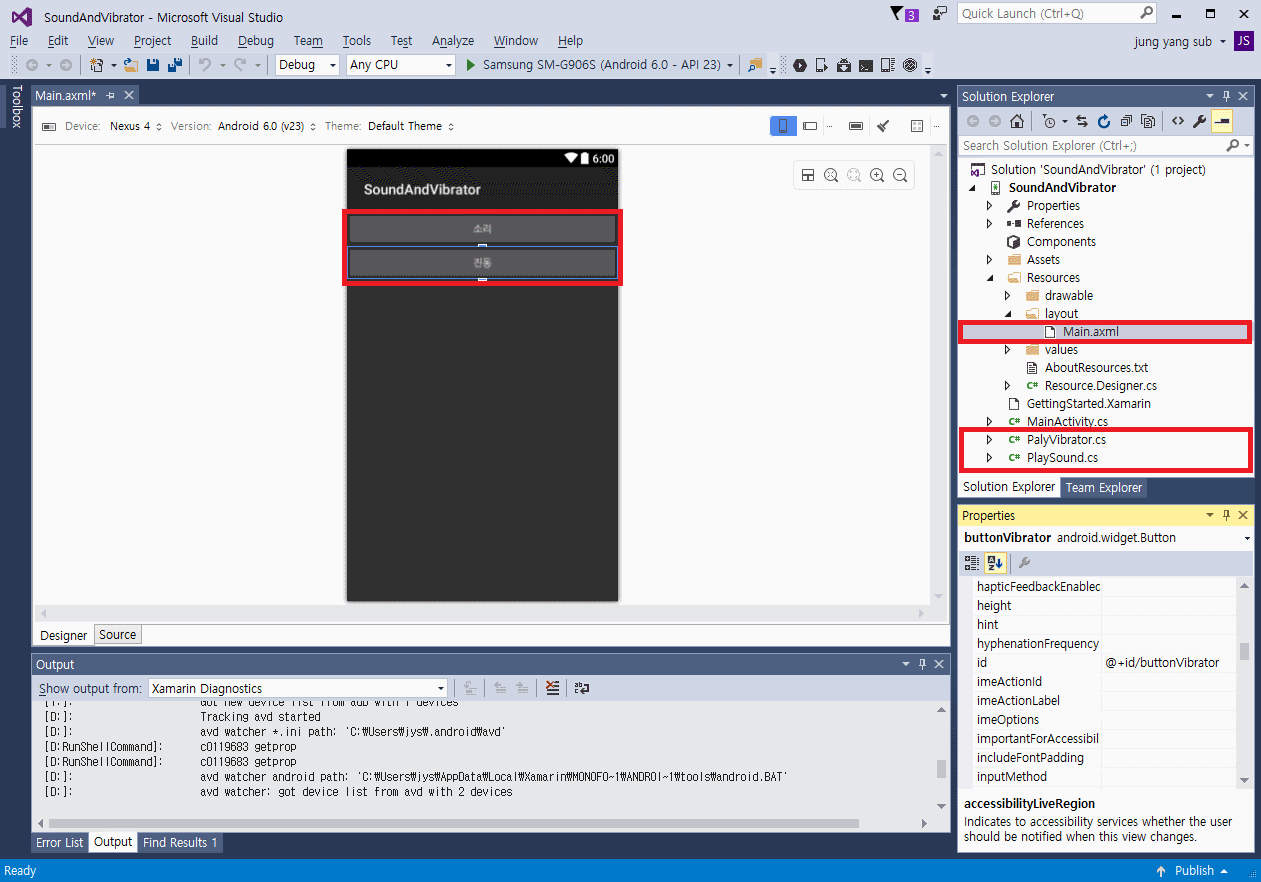This screenshot has height=882, width=1261.
Task: Click the Publish button in status bar
Action: 1195,870
